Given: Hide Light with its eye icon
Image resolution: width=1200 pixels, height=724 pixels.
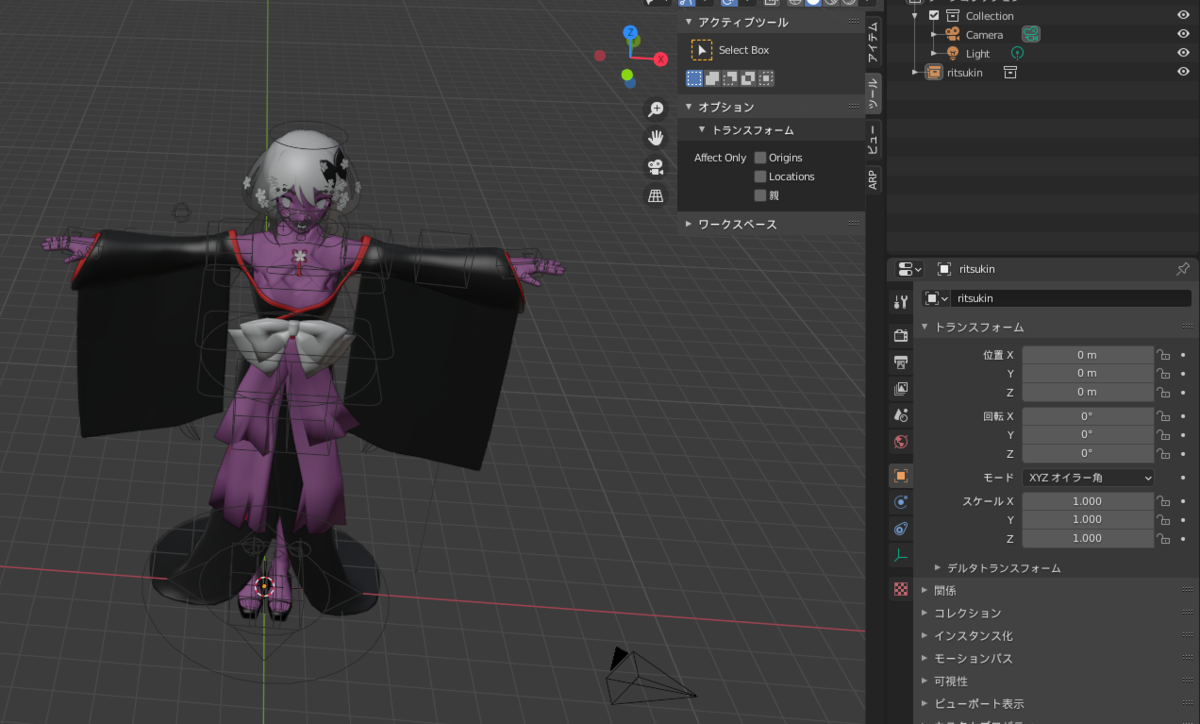Looking at the screenshot, I should pyautogui.click(x=1183, y=53).
